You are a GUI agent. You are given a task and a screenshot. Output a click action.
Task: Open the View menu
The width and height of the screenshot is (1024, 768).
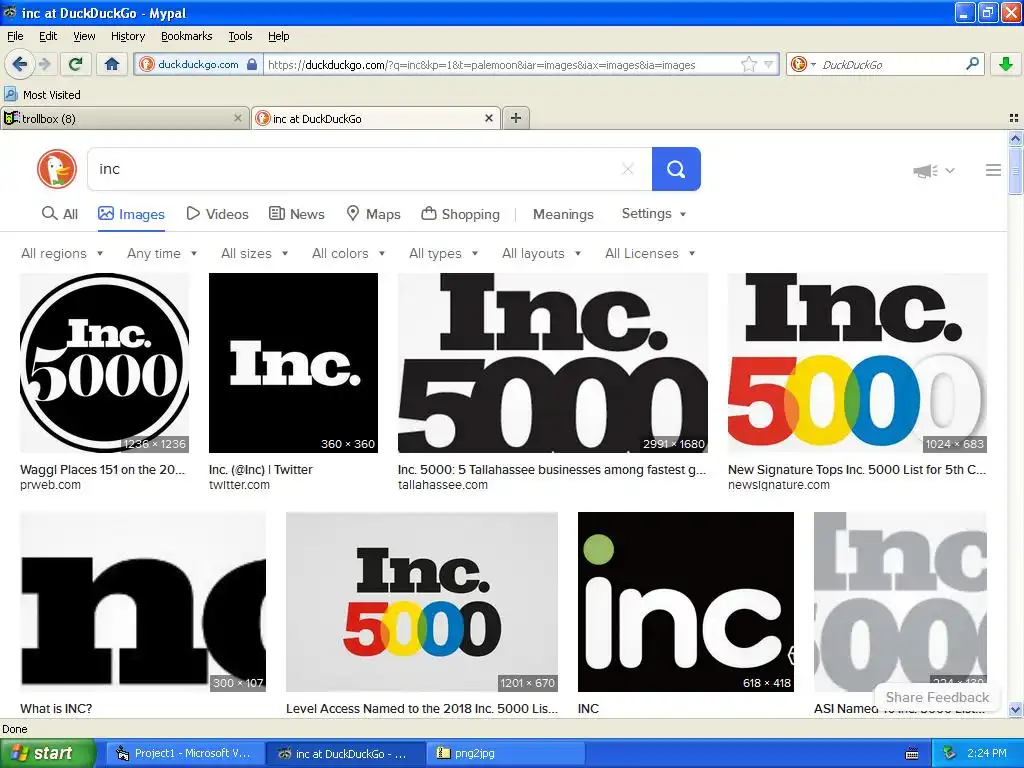pos(84,36)
